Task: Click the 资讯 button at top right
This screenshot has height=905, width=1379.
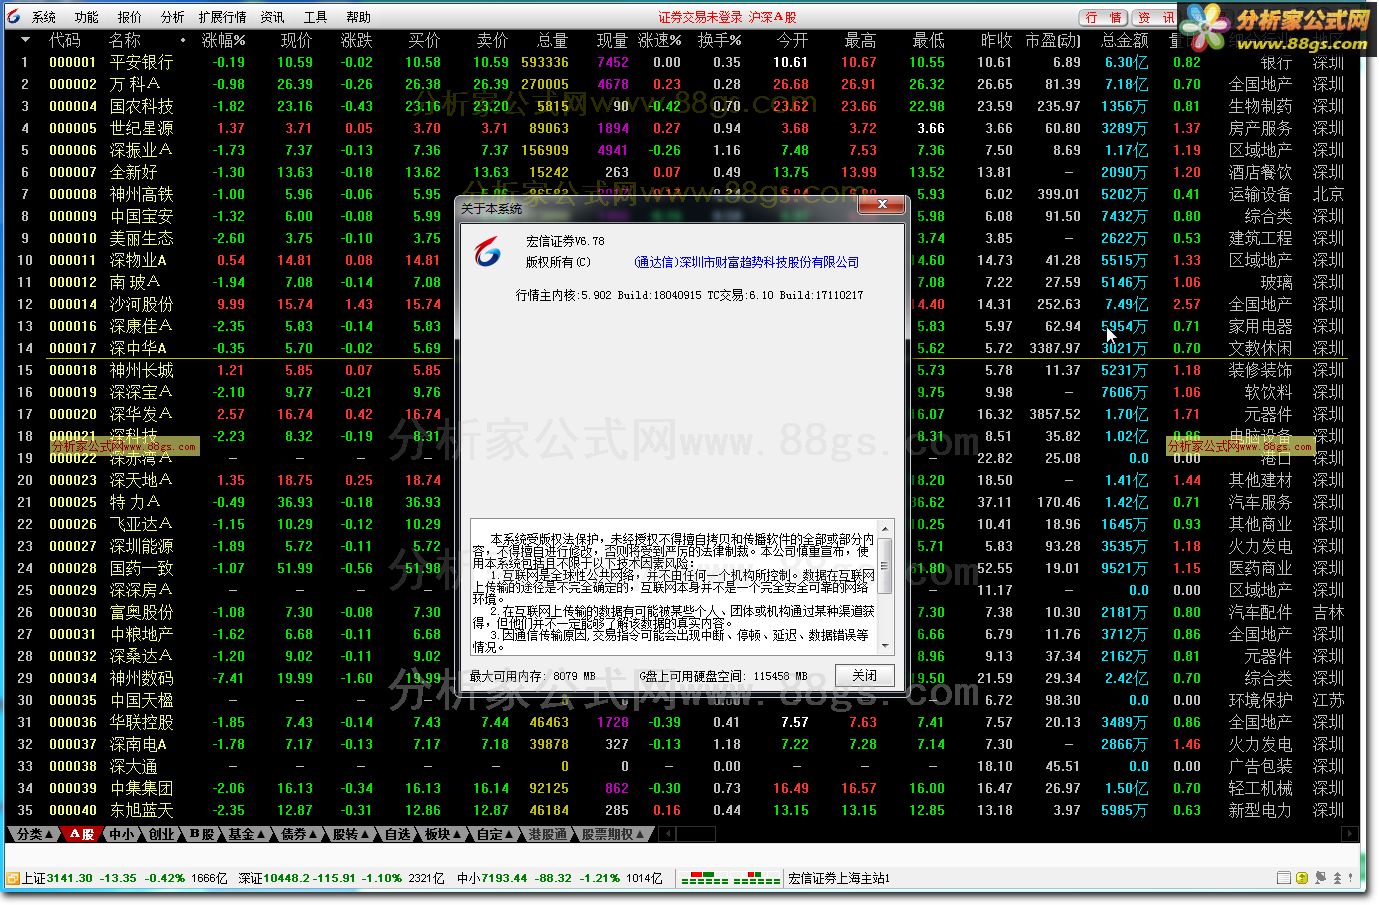Action: [x=1155, y=17]
